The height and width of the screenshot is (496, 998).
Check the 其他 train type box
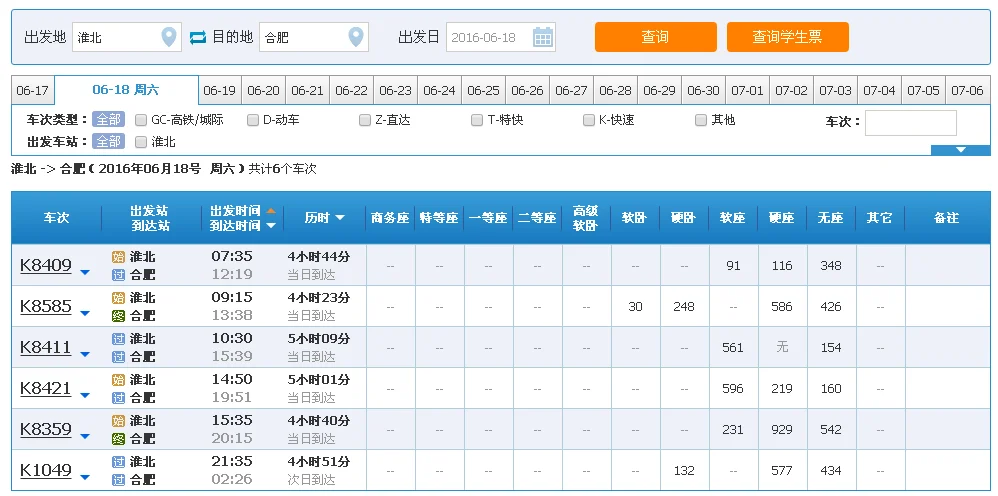click(701, 120)
